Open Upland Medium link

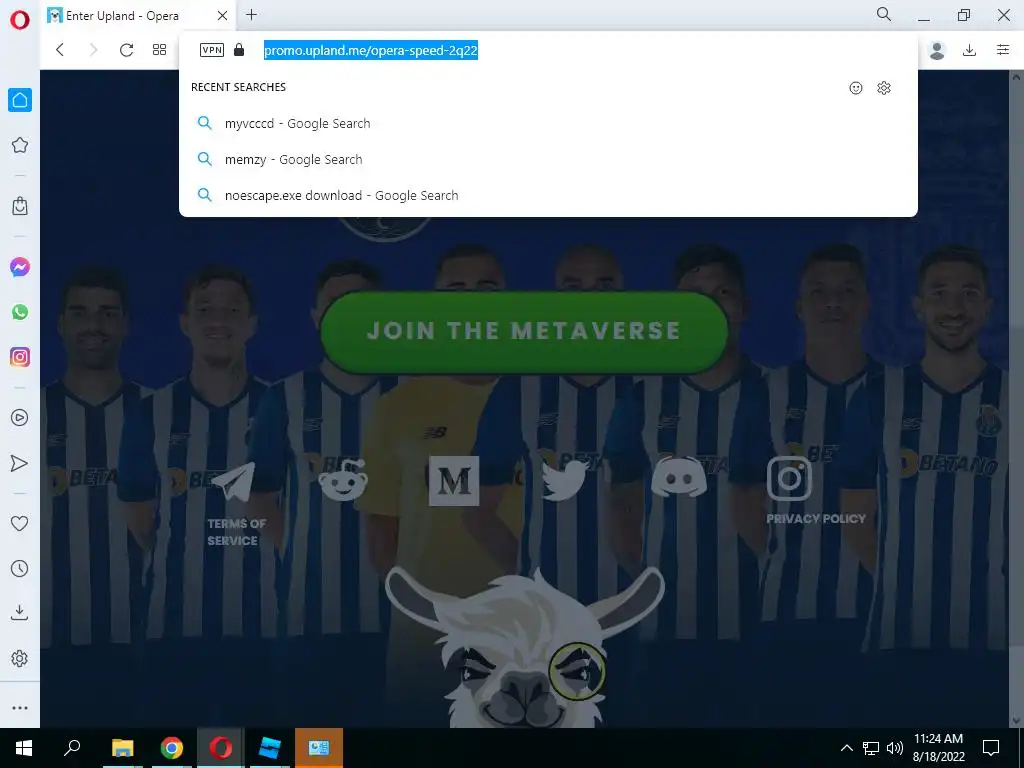coord(454,481)
